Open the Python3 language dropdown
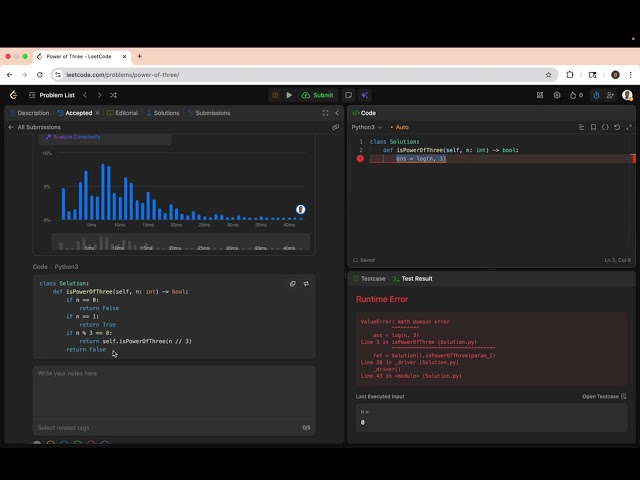This screenshot has width=640, height=480. click(367, 127)
